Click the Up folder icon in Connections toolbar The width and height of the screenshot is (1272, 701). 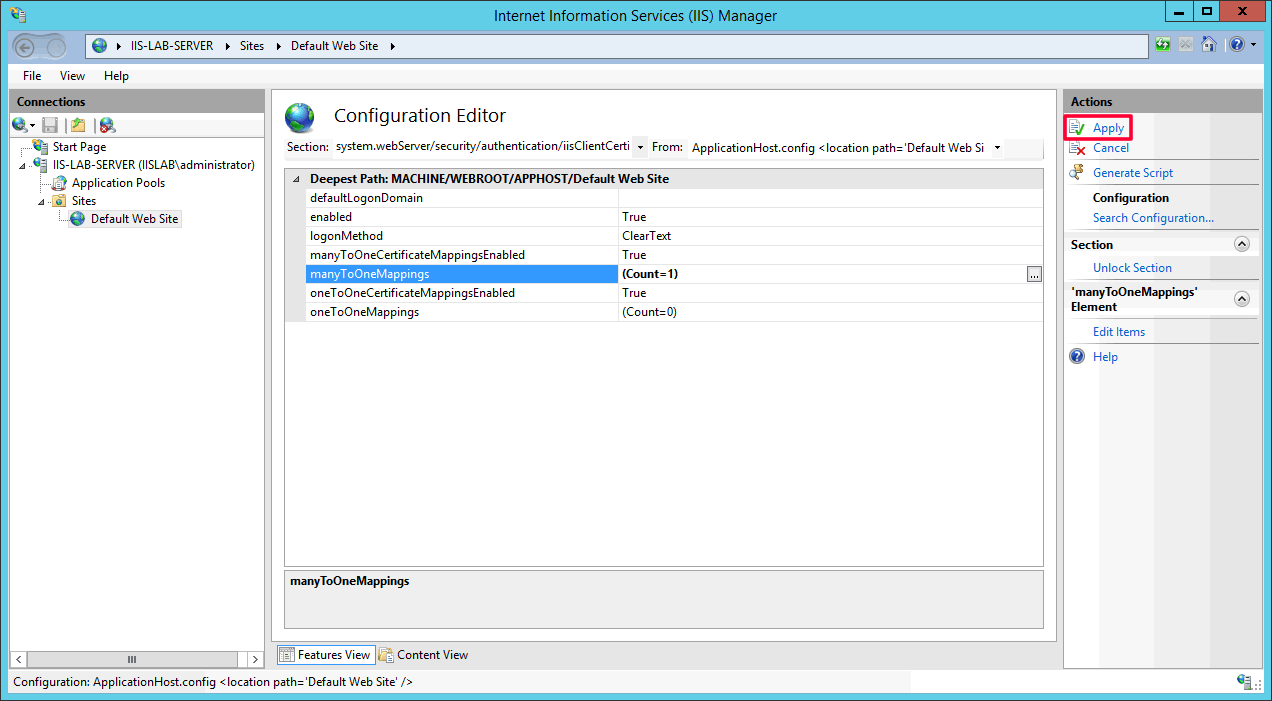point(78,125)
